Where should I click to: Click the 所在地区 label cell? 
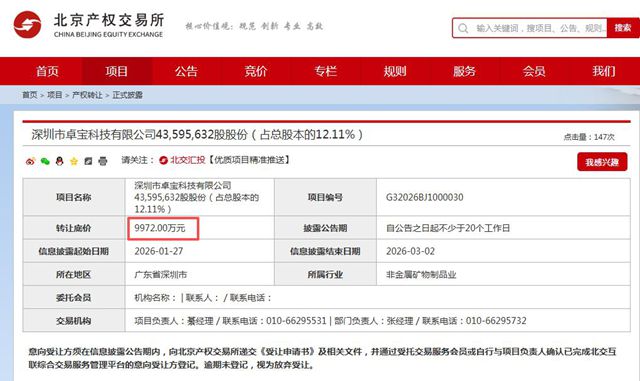click(74, 274)
